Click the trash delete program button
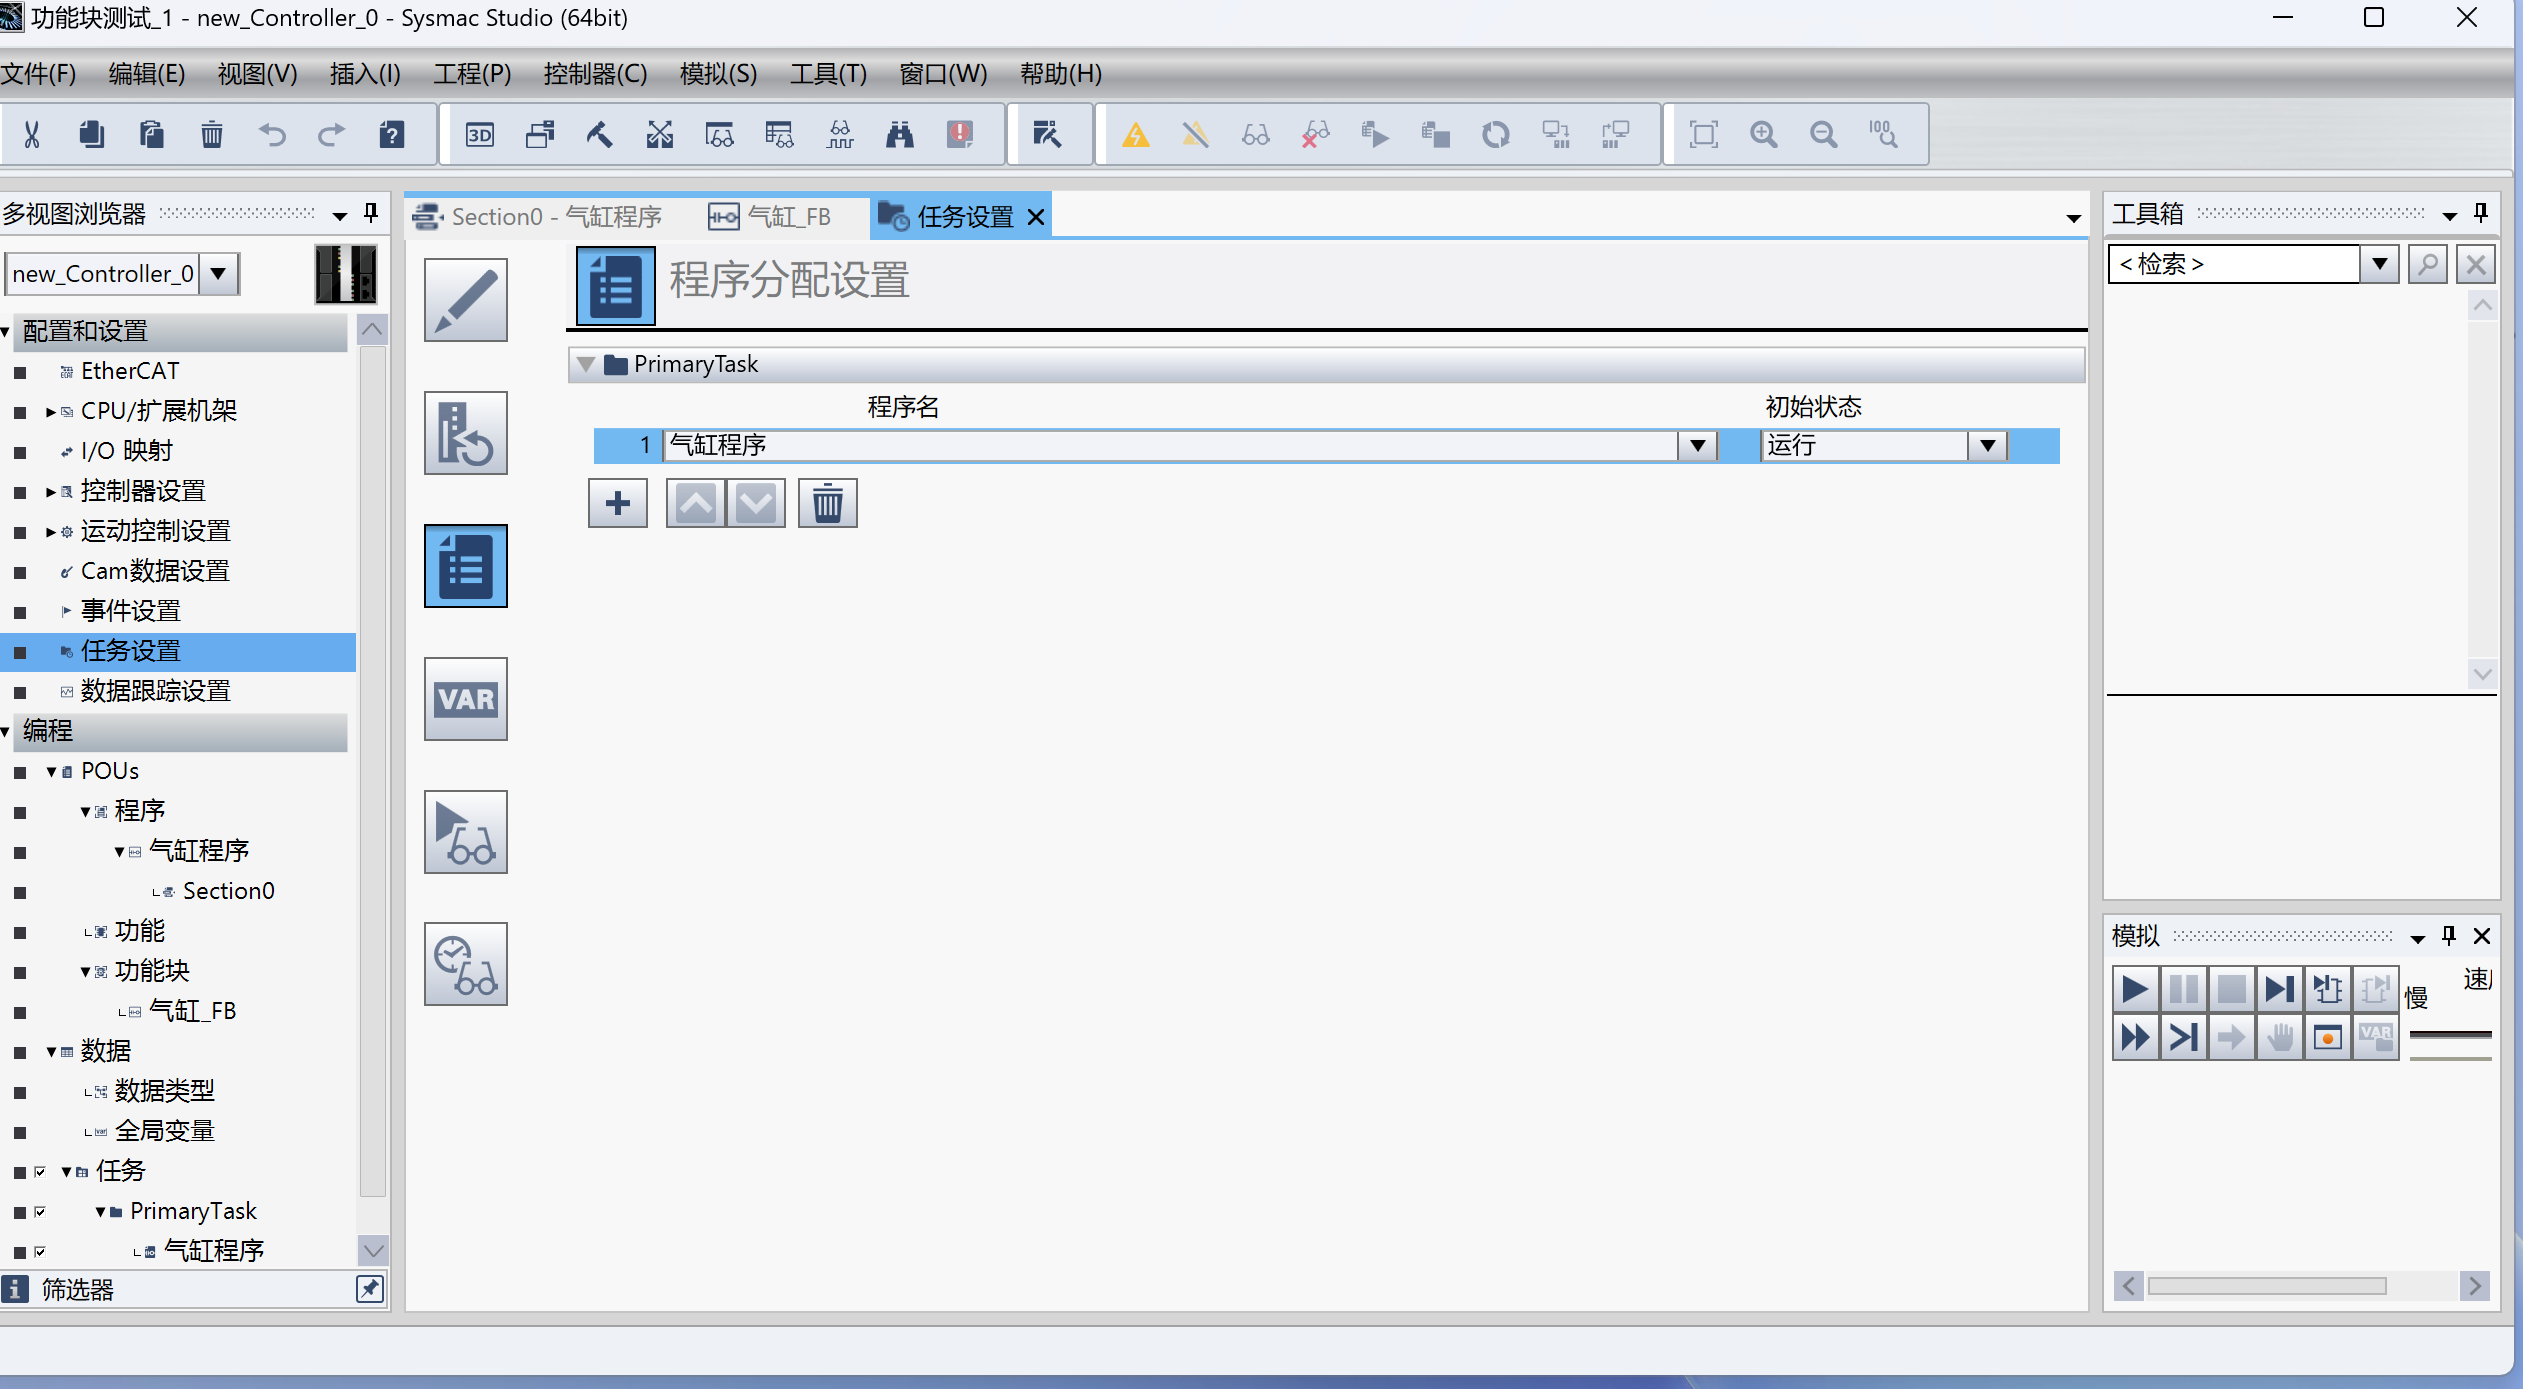2523x1389 pixels. (827, 503)
